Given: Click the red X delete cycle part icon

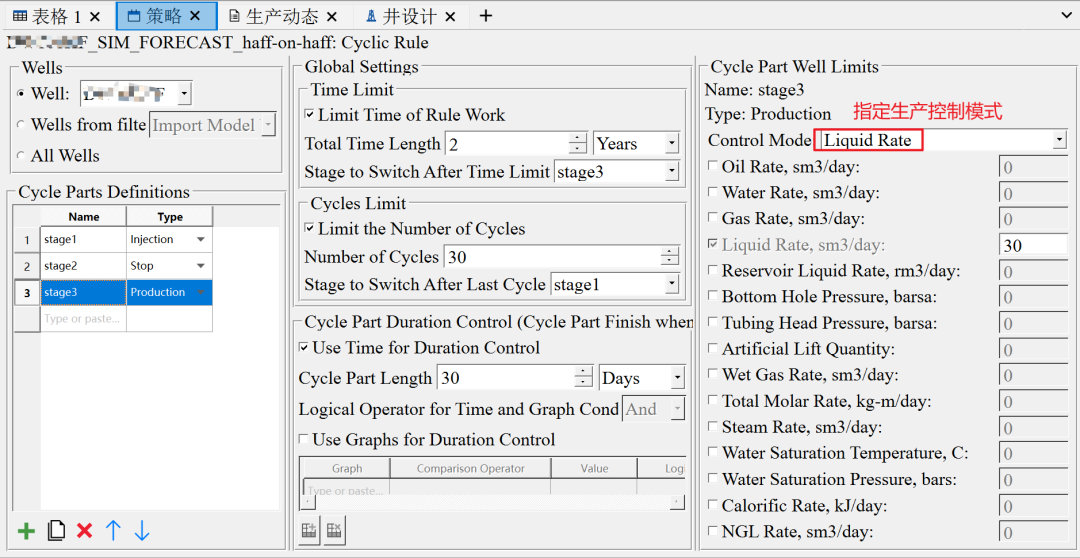Looking at the screenshot, I should pyautogui.click(x=85, y=531).
